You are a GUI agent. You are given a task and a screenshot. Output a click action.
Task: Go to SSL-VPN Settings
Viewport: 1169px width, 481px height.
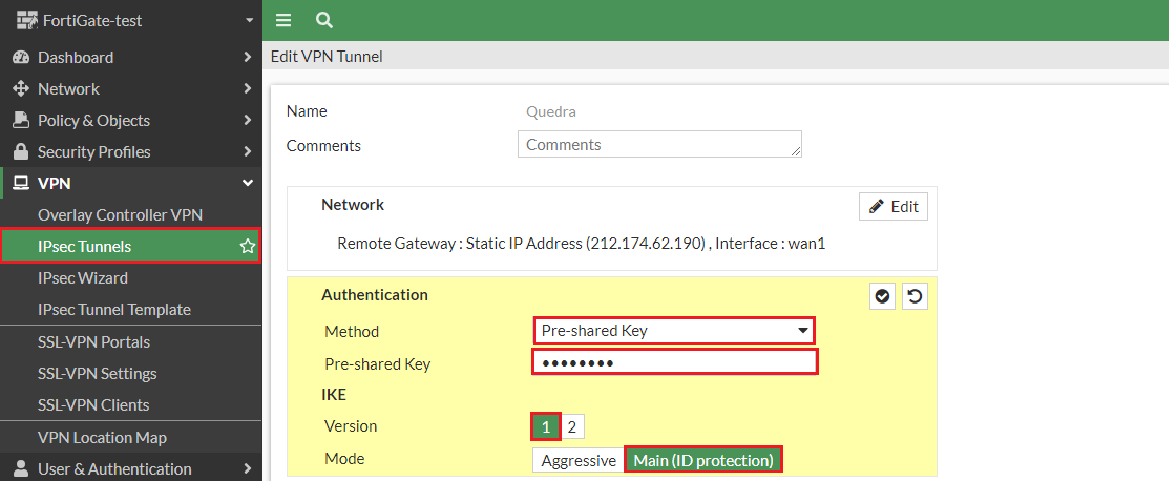(x=97, y=373)
